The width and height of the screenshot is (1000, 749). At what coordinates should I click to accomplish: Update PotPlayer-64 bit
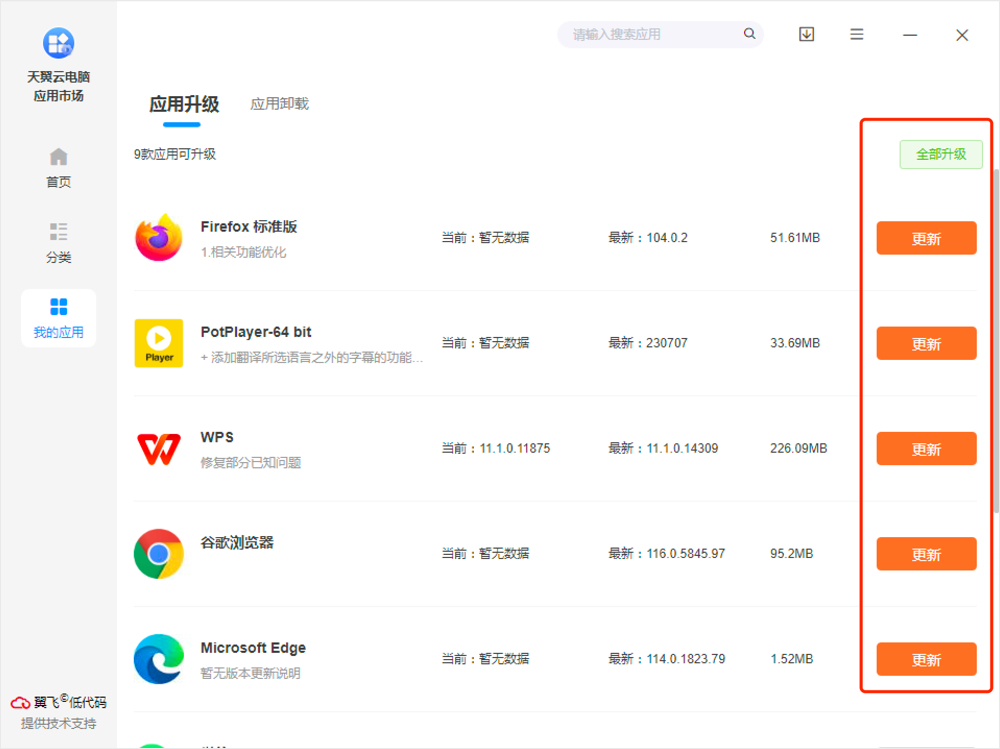[x=926, y=343]
